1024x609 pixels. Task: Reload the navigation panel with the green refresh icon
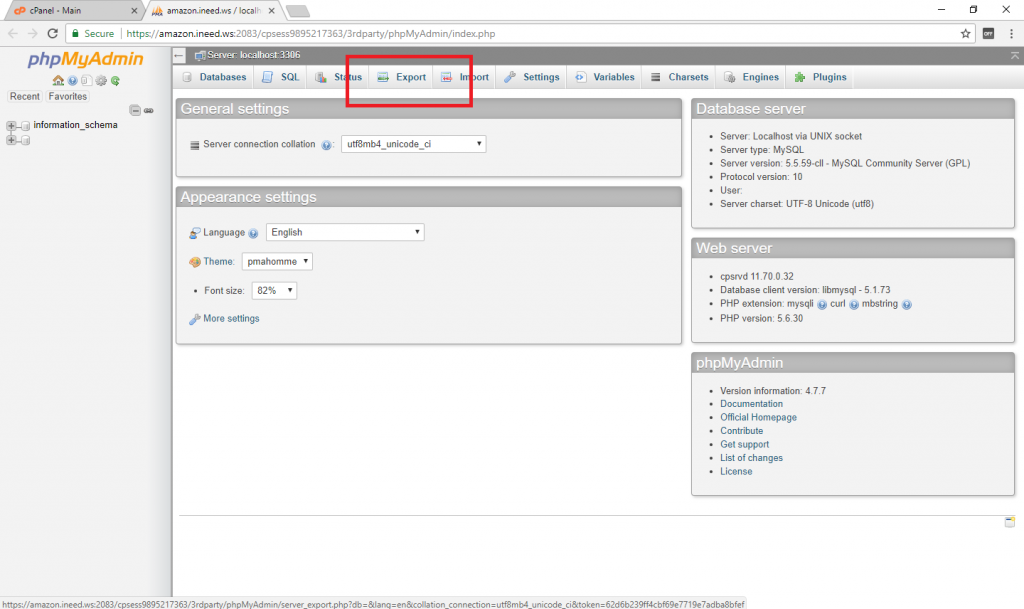tap(114, 80)
